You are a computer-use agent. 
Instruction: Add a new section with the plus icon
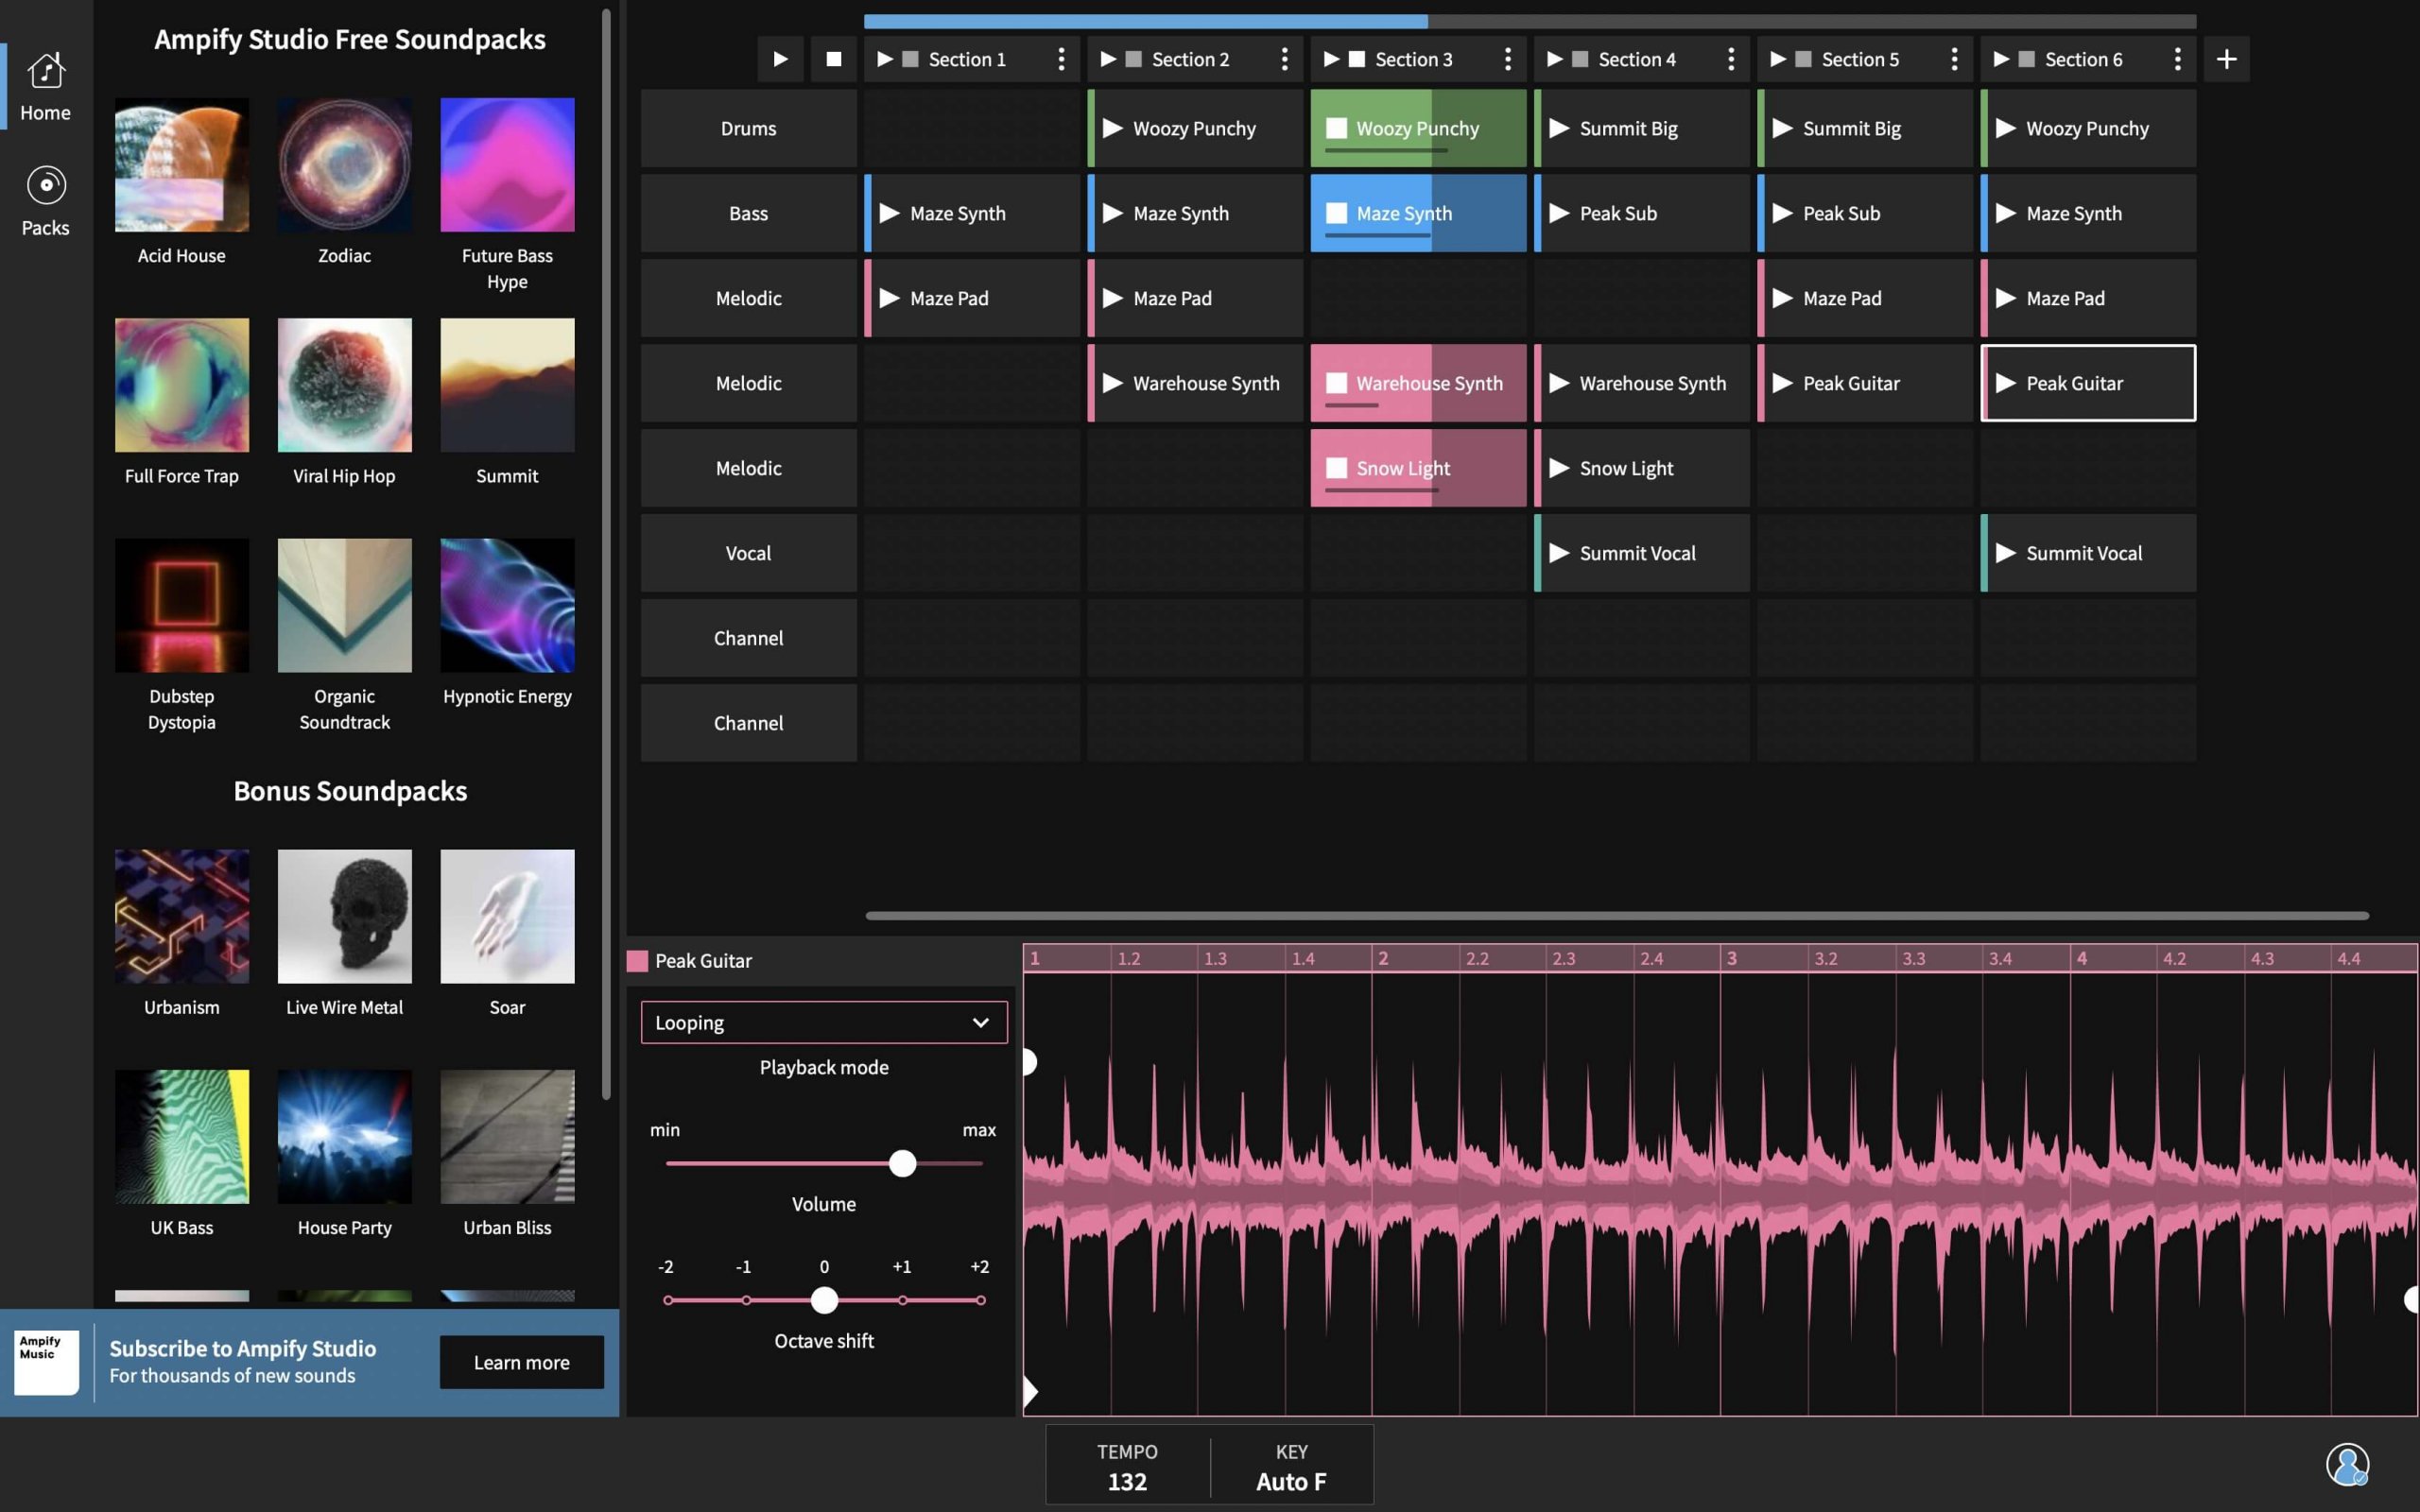click(2226, 59)
